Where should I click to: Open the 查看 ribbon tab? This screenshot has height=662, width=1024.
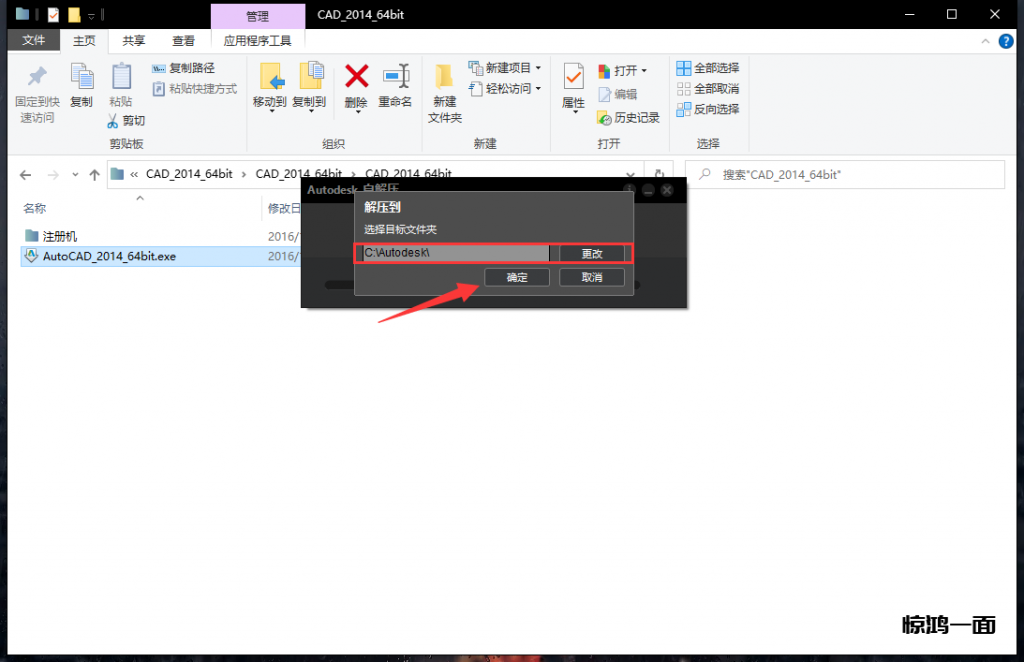[184, 41]
